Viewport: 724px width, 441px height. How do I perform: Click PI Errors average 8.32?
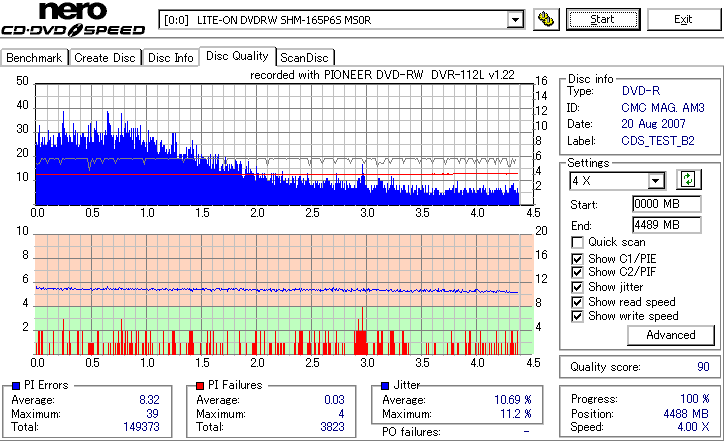(149, 399)
